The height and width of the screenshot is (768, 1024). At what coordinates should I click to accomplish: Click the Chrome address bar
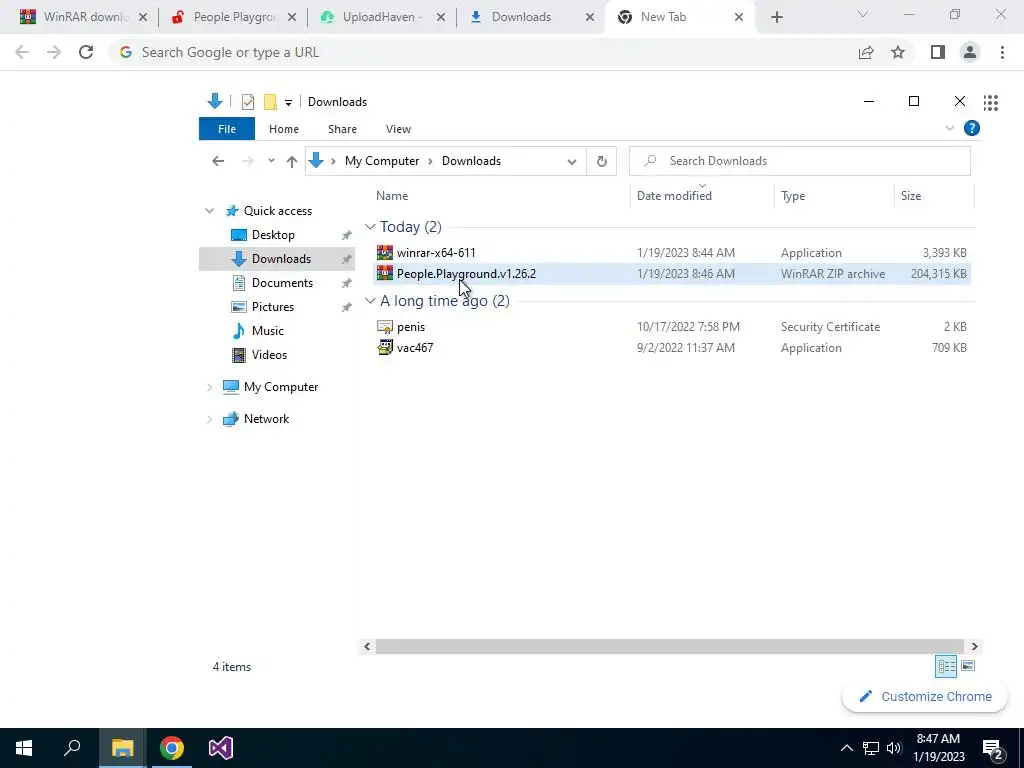tap(483, 52)
